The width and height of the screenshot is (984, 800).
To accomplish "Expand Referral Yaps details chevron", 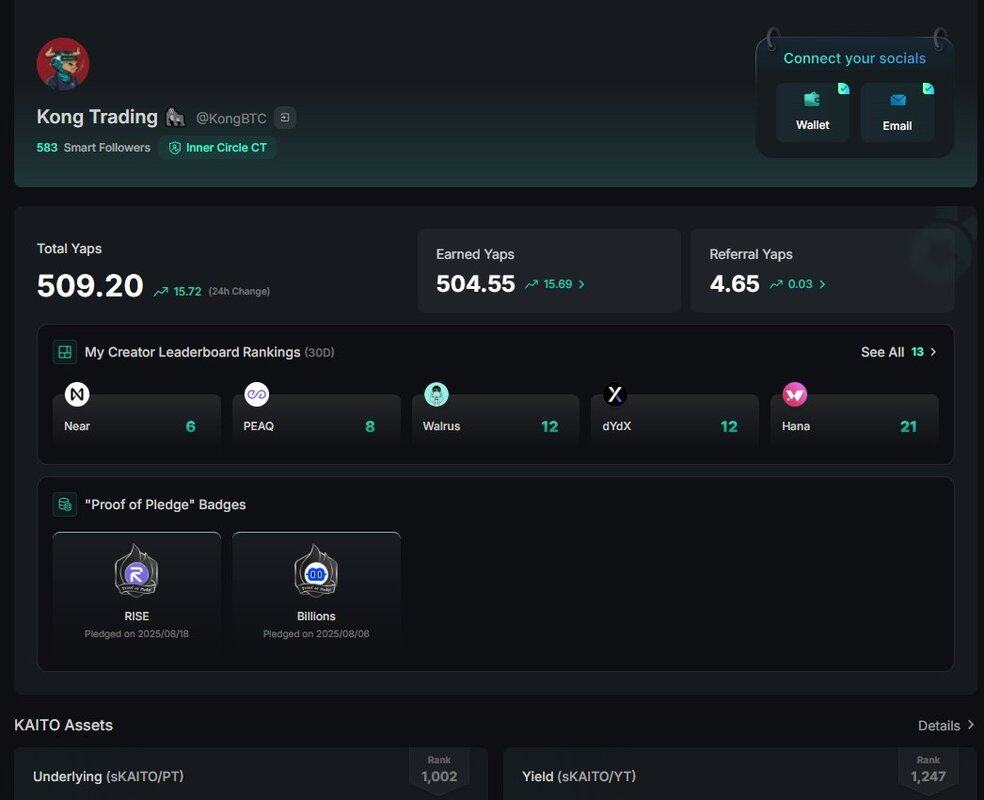I will click(x=822, y=284).
